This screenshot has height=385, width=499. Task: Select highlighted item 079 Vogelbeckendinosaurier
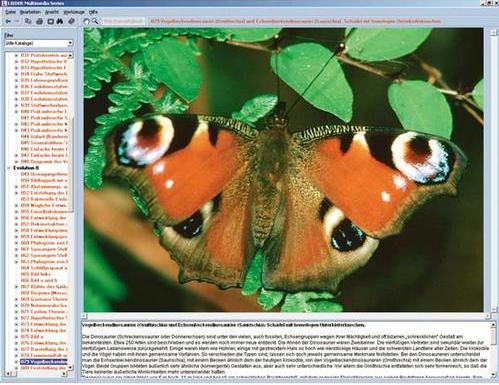point(44,362)
